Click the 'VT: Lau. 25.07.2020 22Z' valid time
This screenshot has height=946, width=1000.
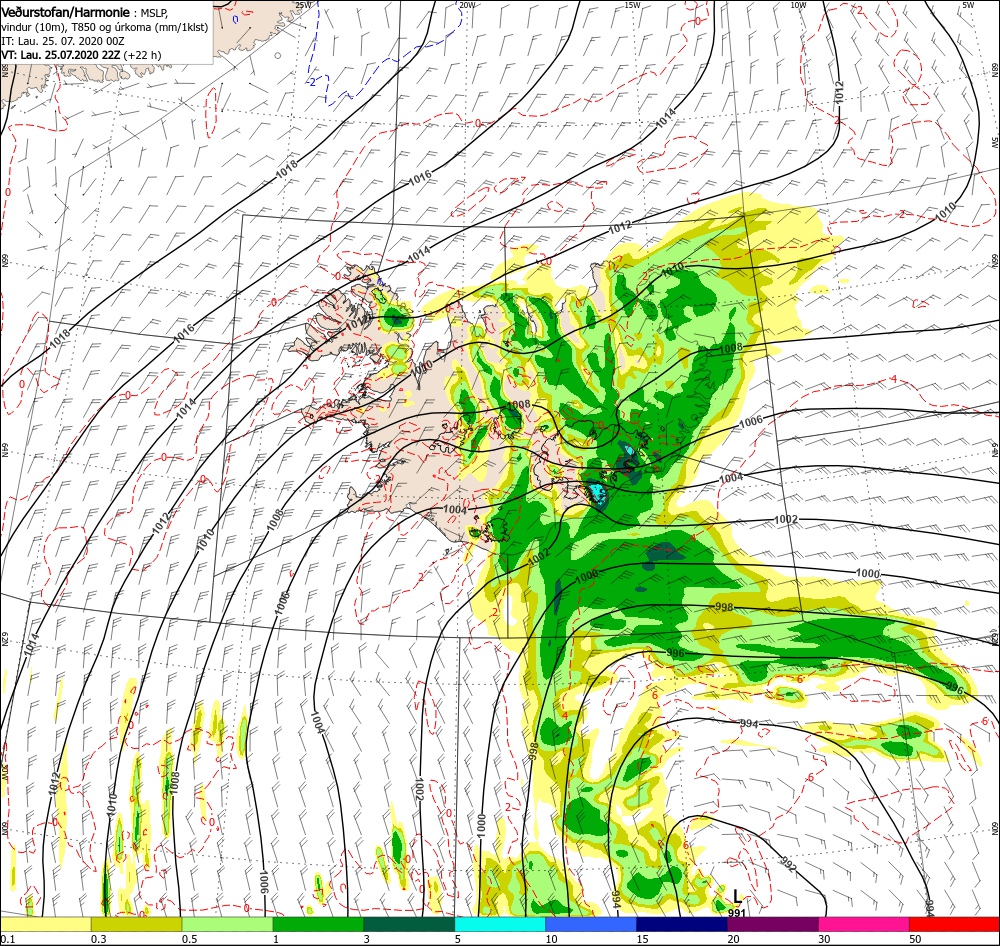pyautogui.click(x=61, y=55)
